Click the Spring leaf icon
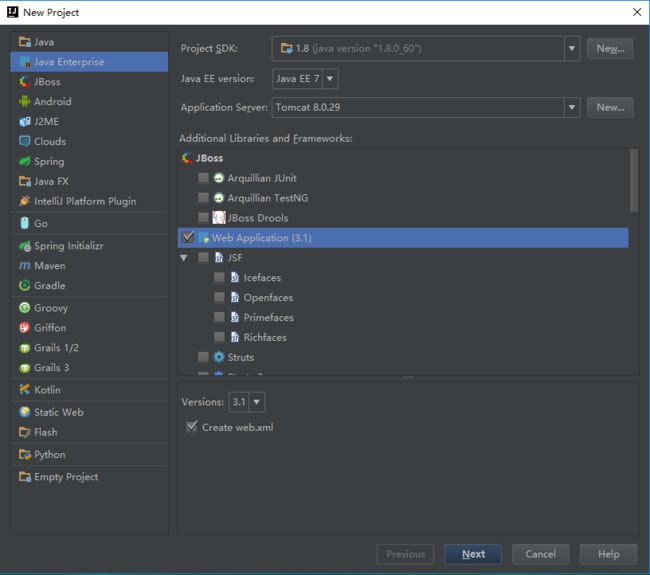Image resolution: width=650 pixels, height=575 pixels. (24, 161)
